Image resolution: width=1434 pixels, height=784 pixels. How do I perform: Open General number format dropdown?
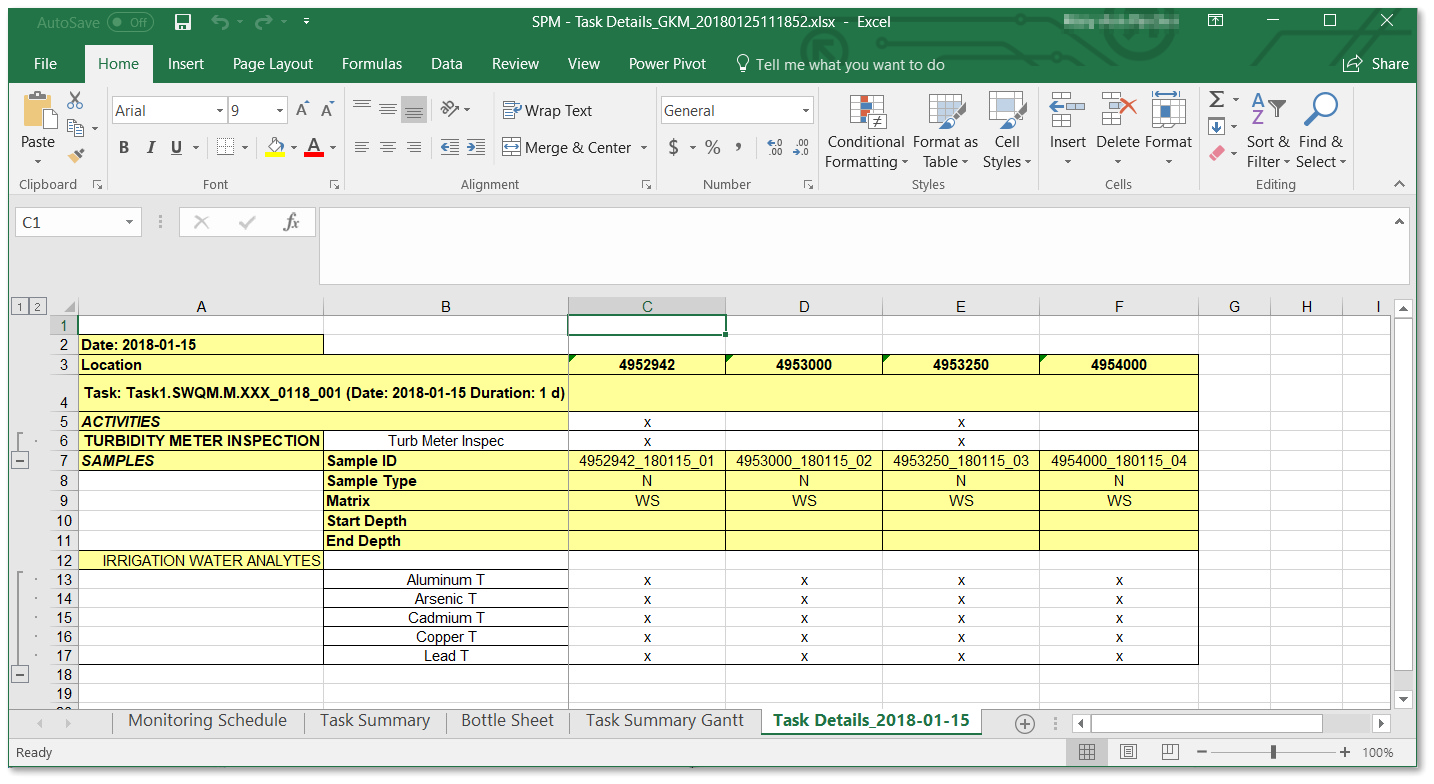pos(805,111)
